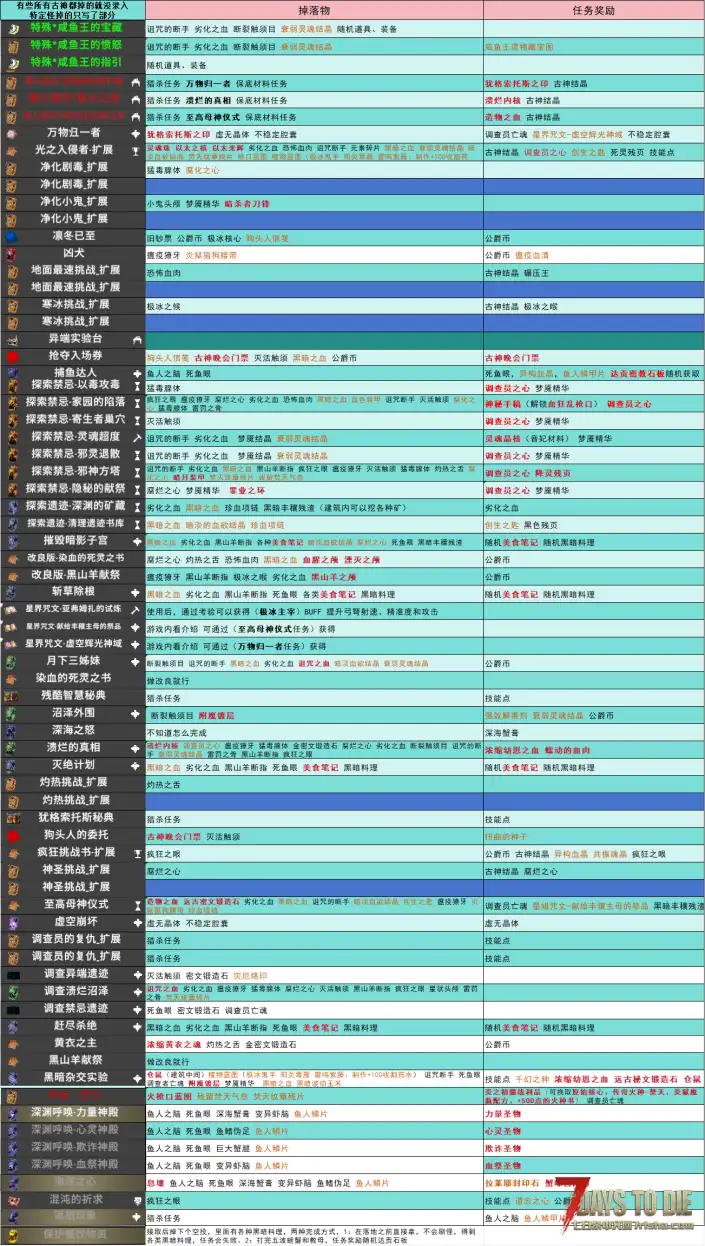
Task: Click the drop item 暗杀者刀锋
Action: click(x=246, y=202)
